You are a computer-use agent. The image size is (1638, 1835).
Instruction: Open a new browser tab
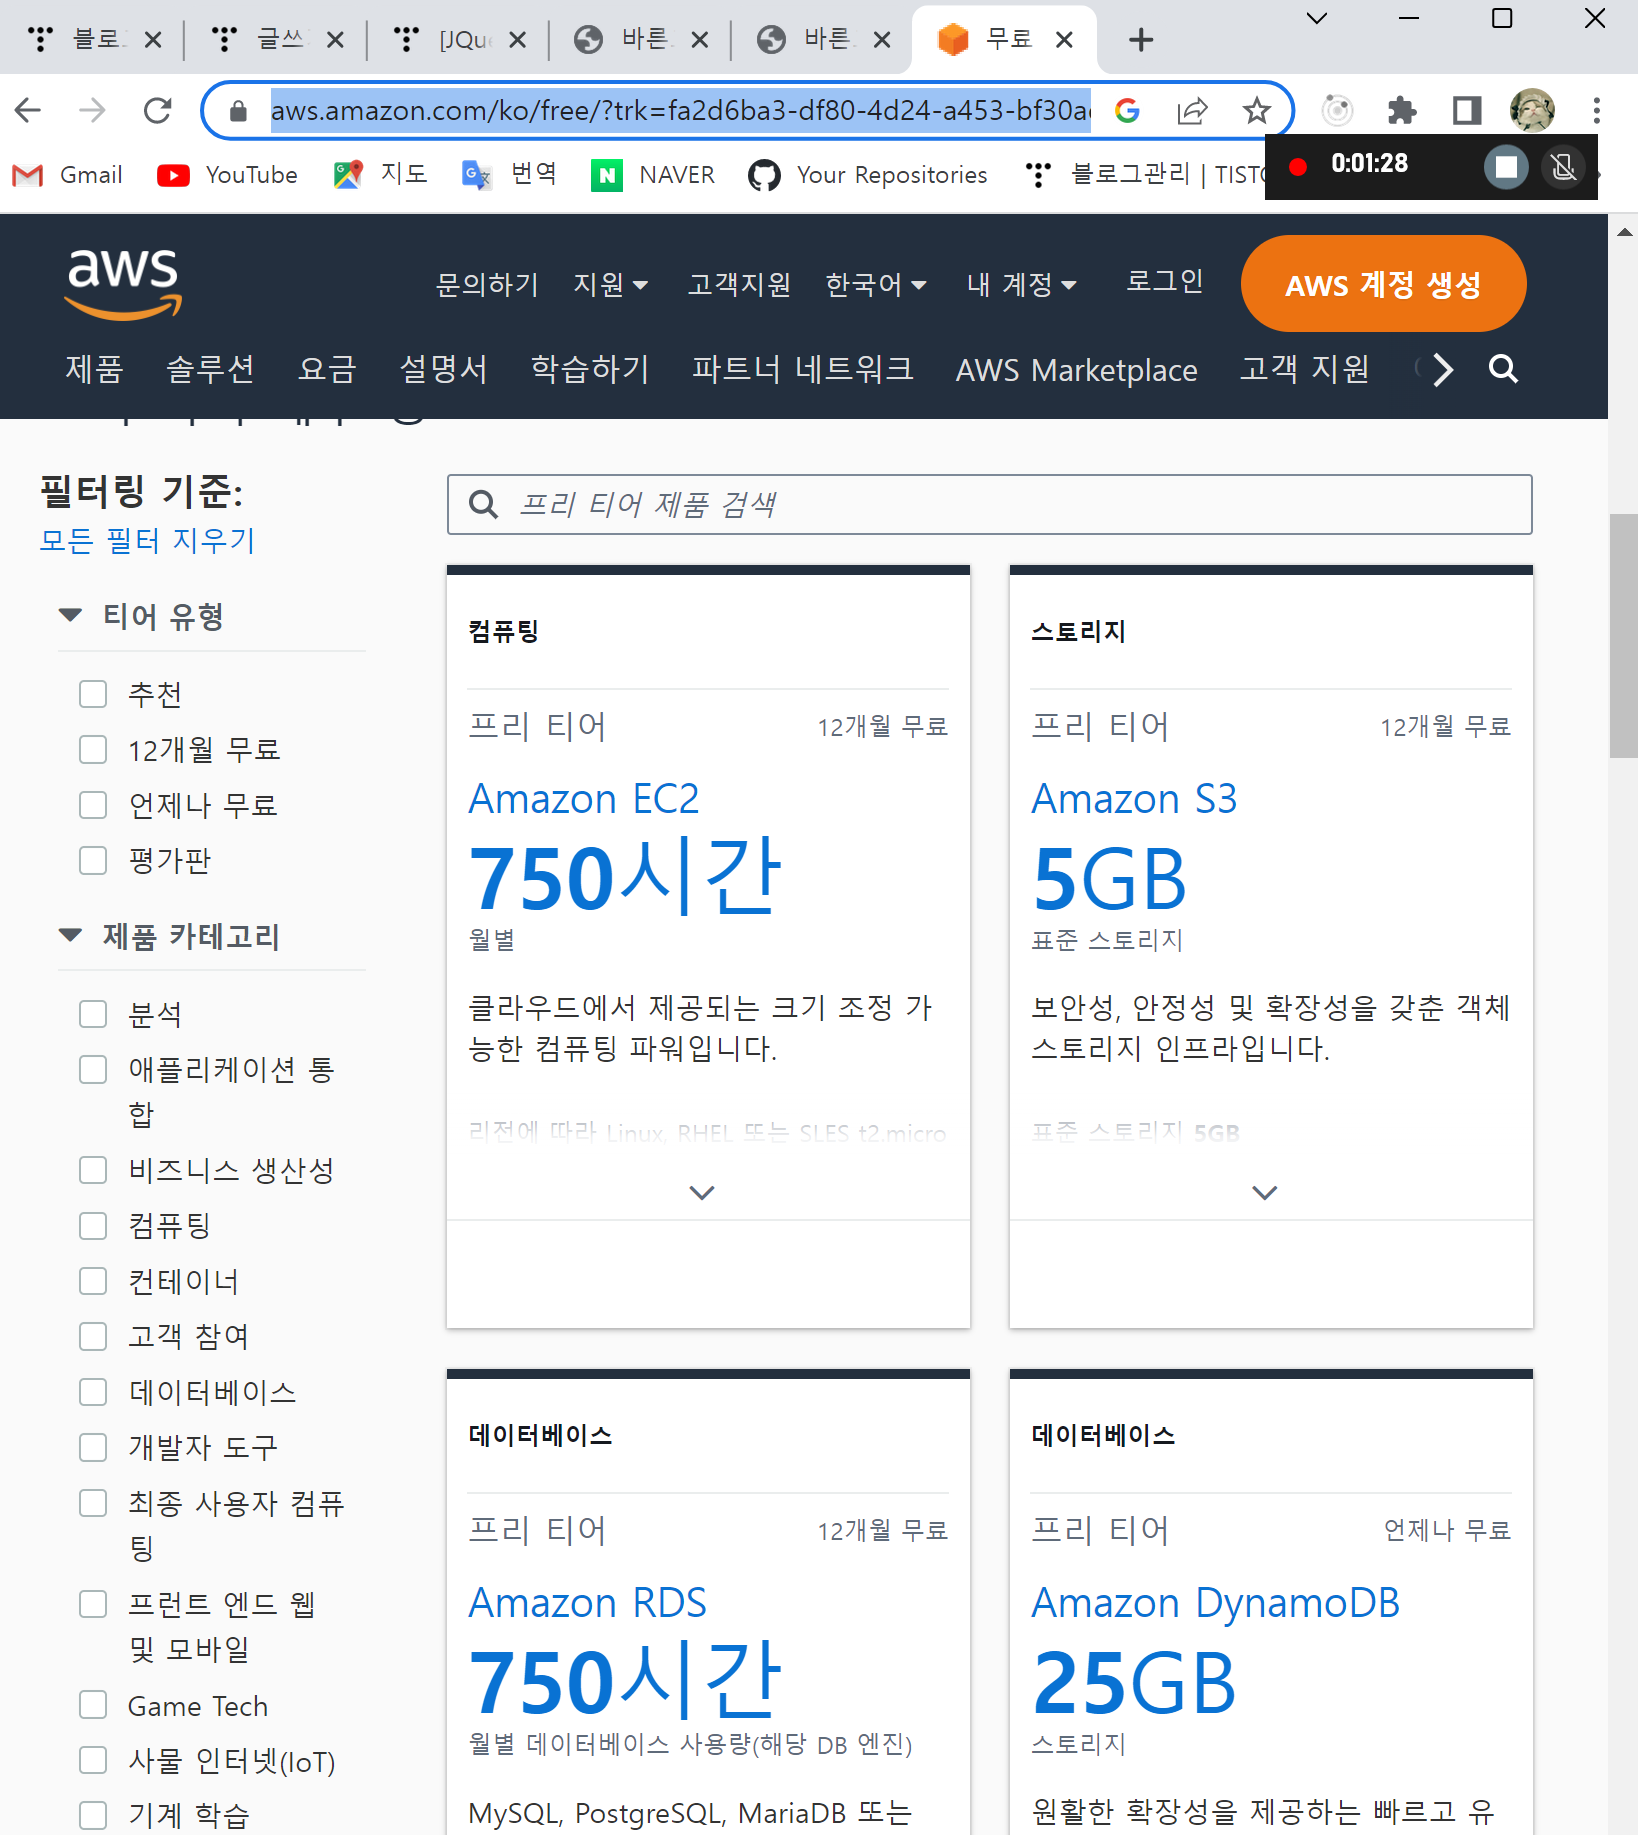point(1141,40)
